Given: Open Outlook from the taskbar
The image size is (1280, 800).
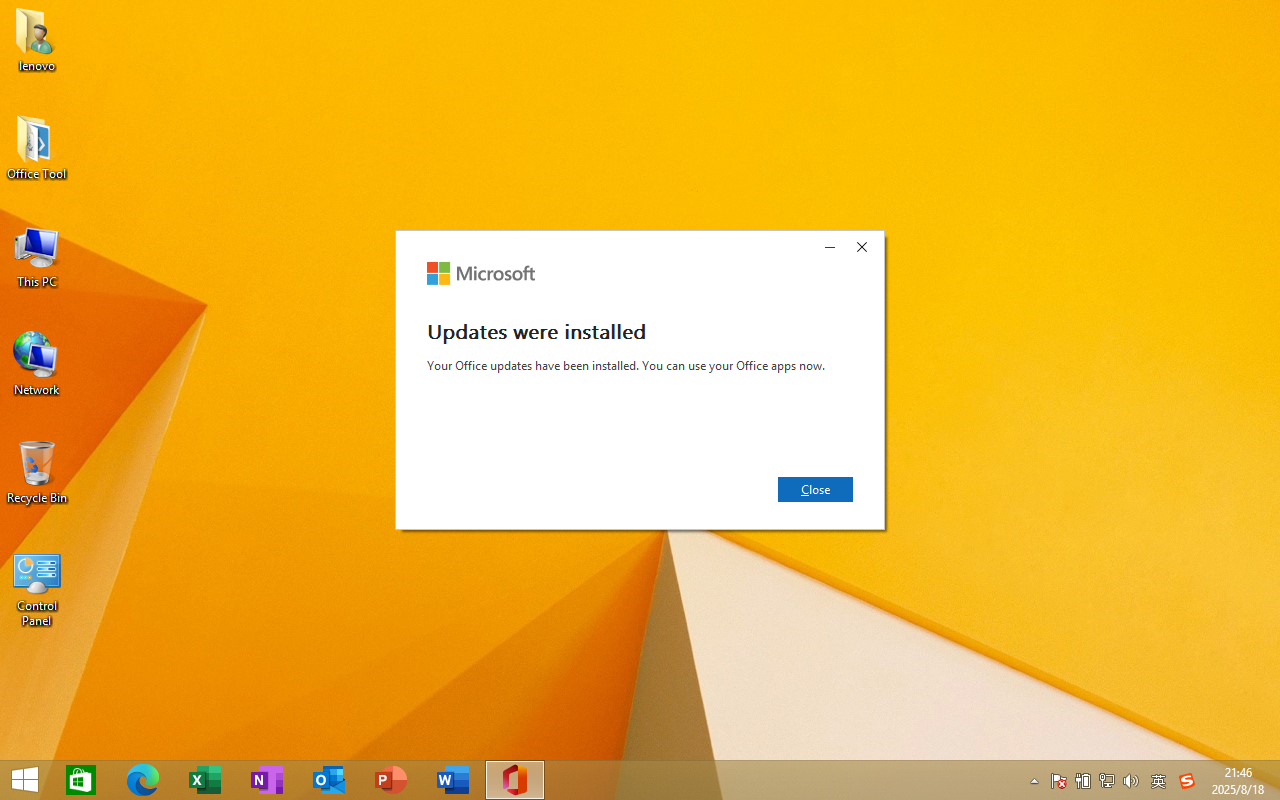Looking at the screenshot, I should (x=329, y=780).
